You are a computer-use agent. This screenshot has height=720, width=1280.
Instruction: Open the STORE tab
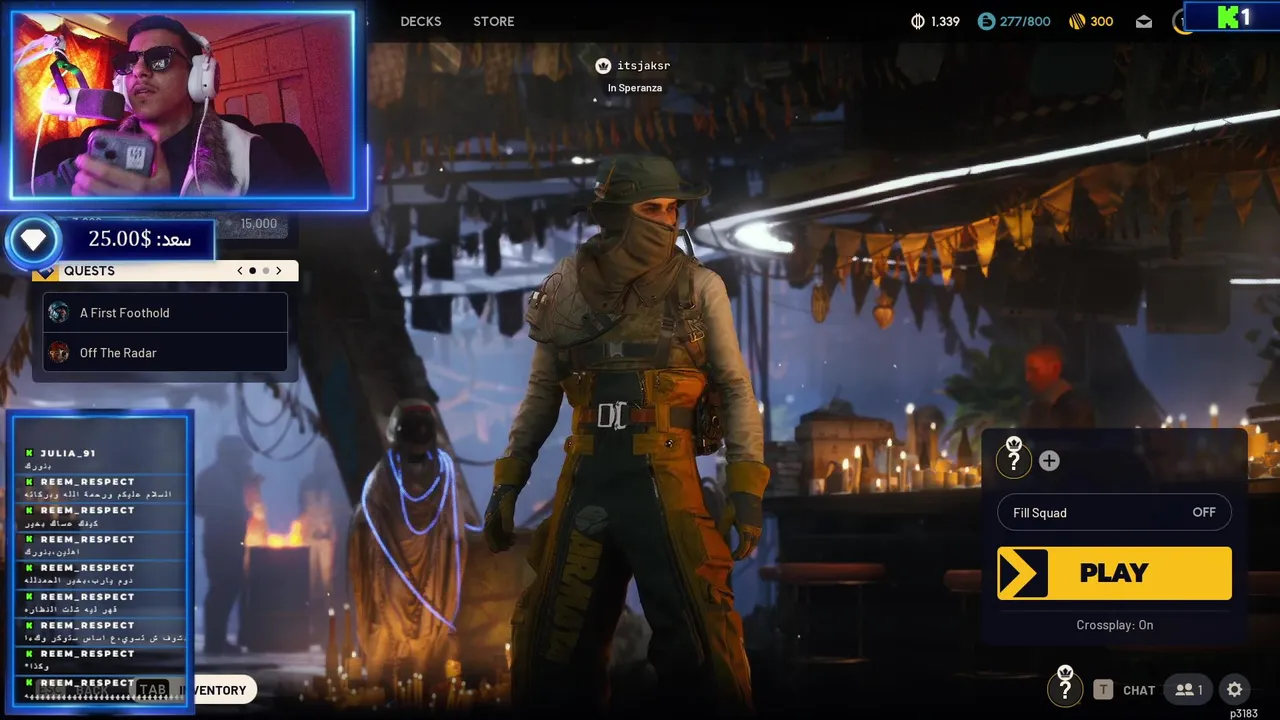(494, 21)
